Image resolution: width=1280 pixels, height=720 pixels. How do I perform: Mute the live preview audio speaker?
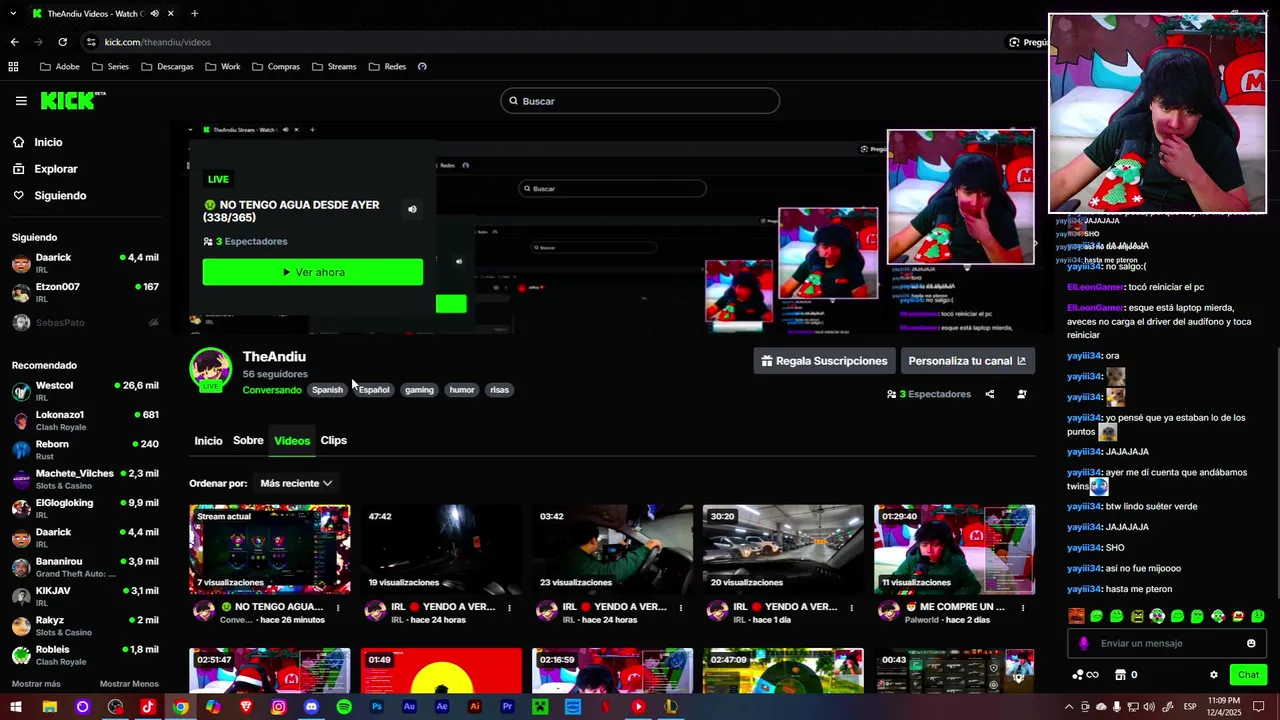coord(412,210)
